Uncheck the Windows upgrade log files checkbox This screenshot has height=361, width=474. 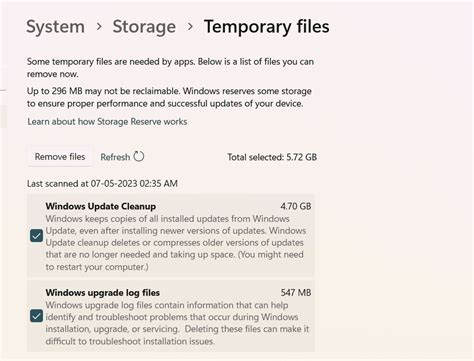click(36, 316)
